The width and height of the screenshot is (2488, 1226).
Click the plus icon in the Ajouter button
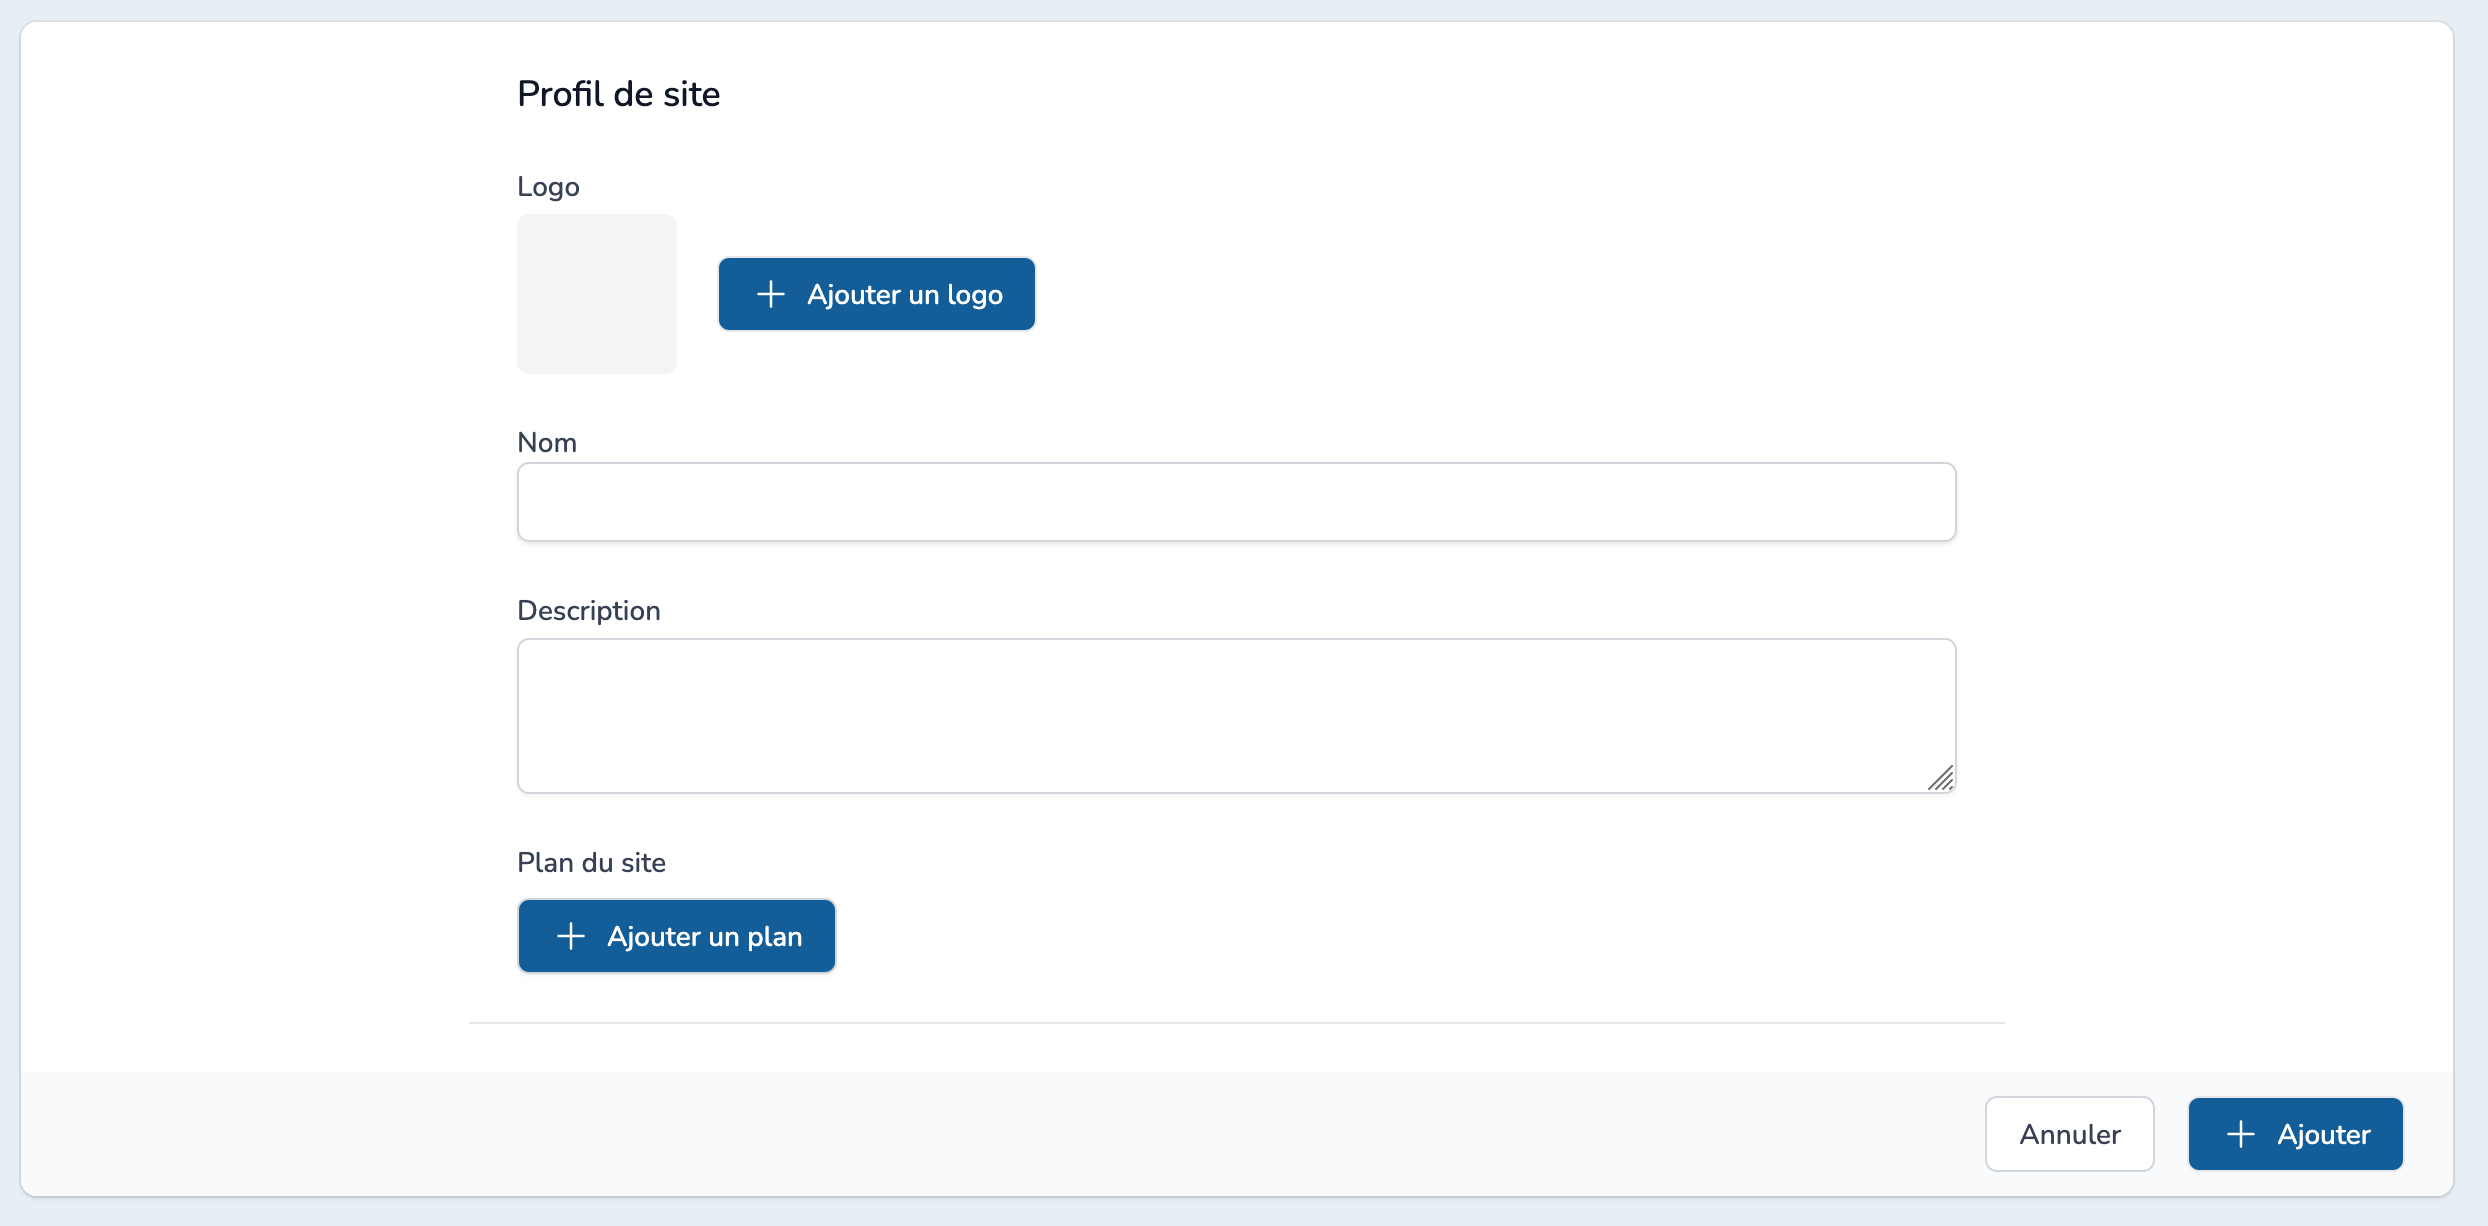[2240, 1133]
